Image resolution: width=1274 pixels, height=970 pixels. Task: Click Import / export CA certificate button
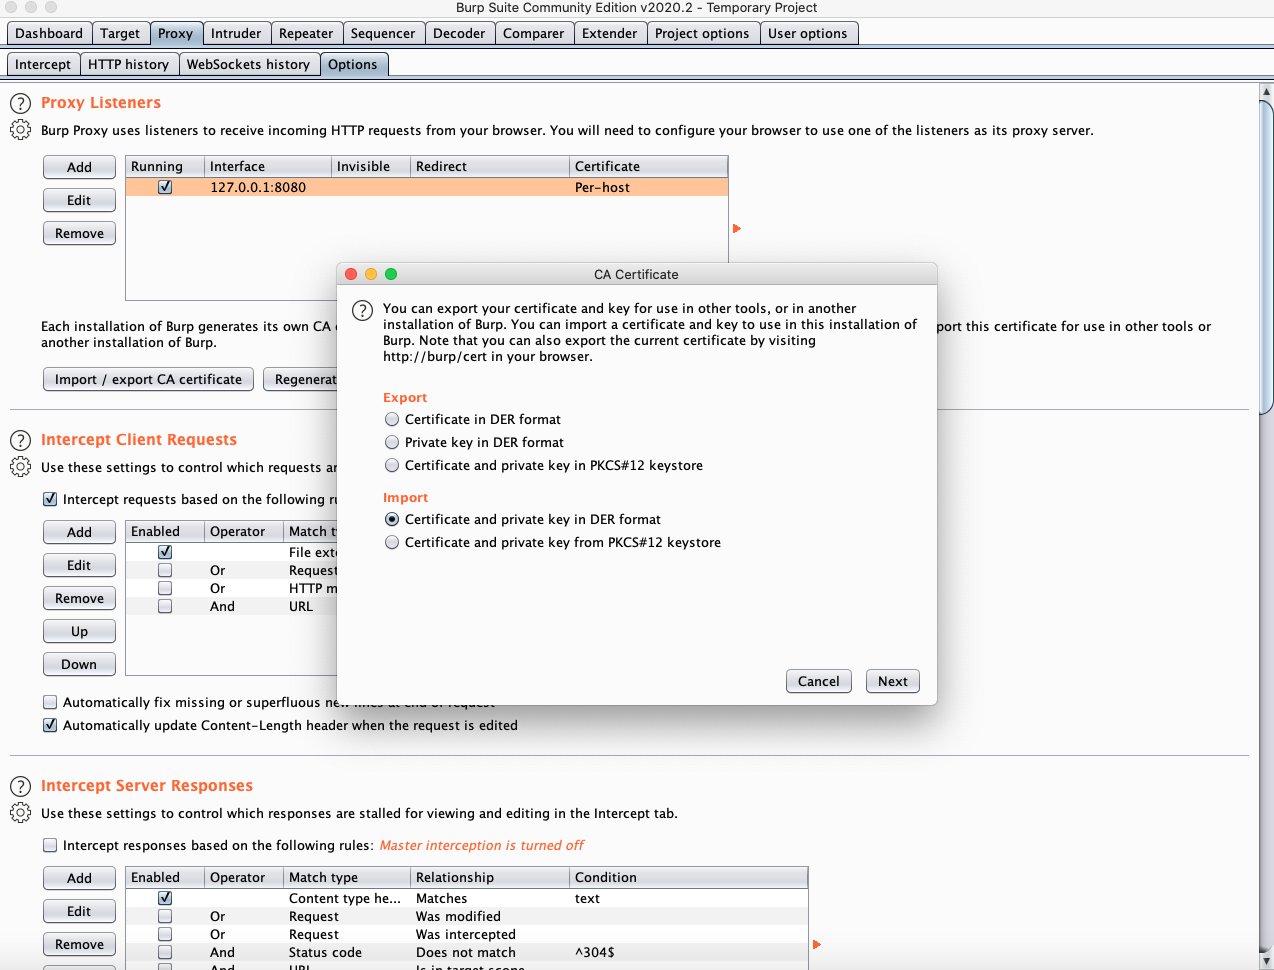pos(149,379)
